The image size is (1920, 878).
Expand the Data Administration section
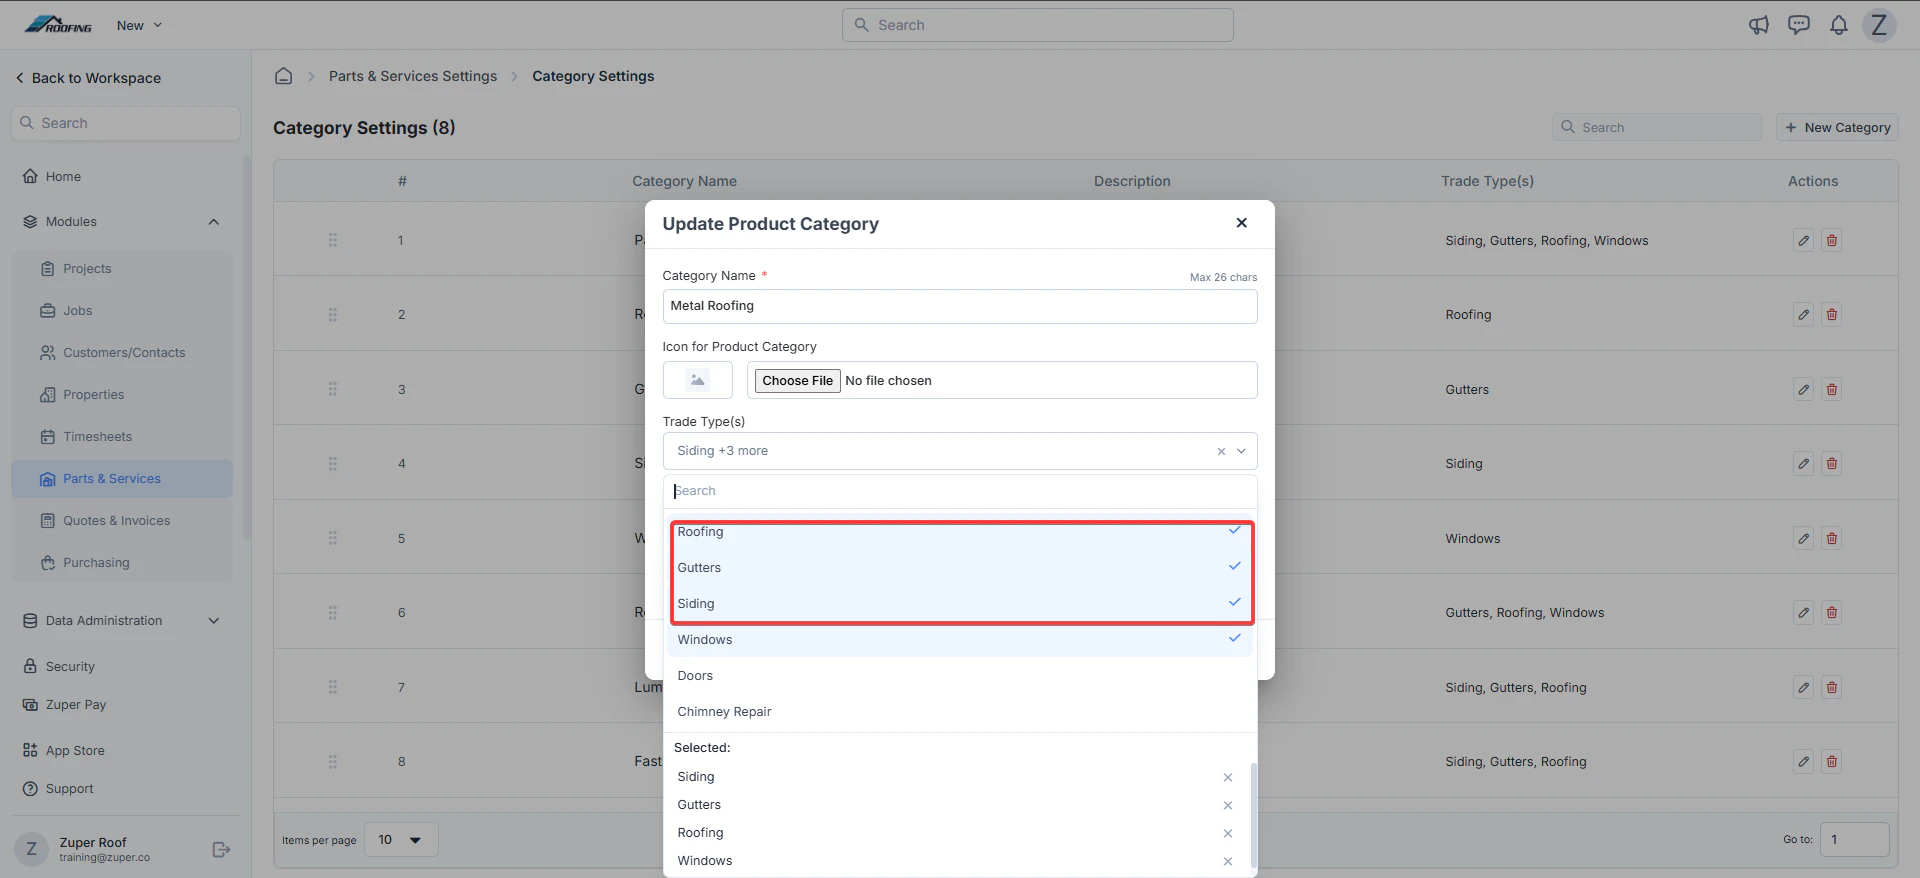[213, 621]
